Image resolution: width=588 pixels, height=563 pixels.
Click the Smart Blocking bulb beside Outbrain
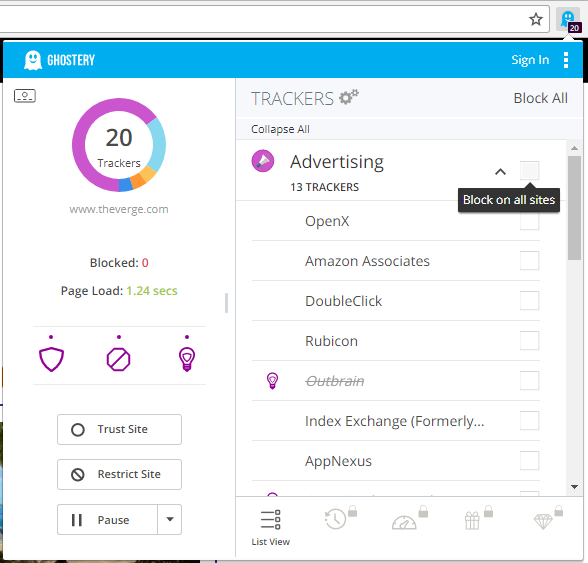point(272,381)
